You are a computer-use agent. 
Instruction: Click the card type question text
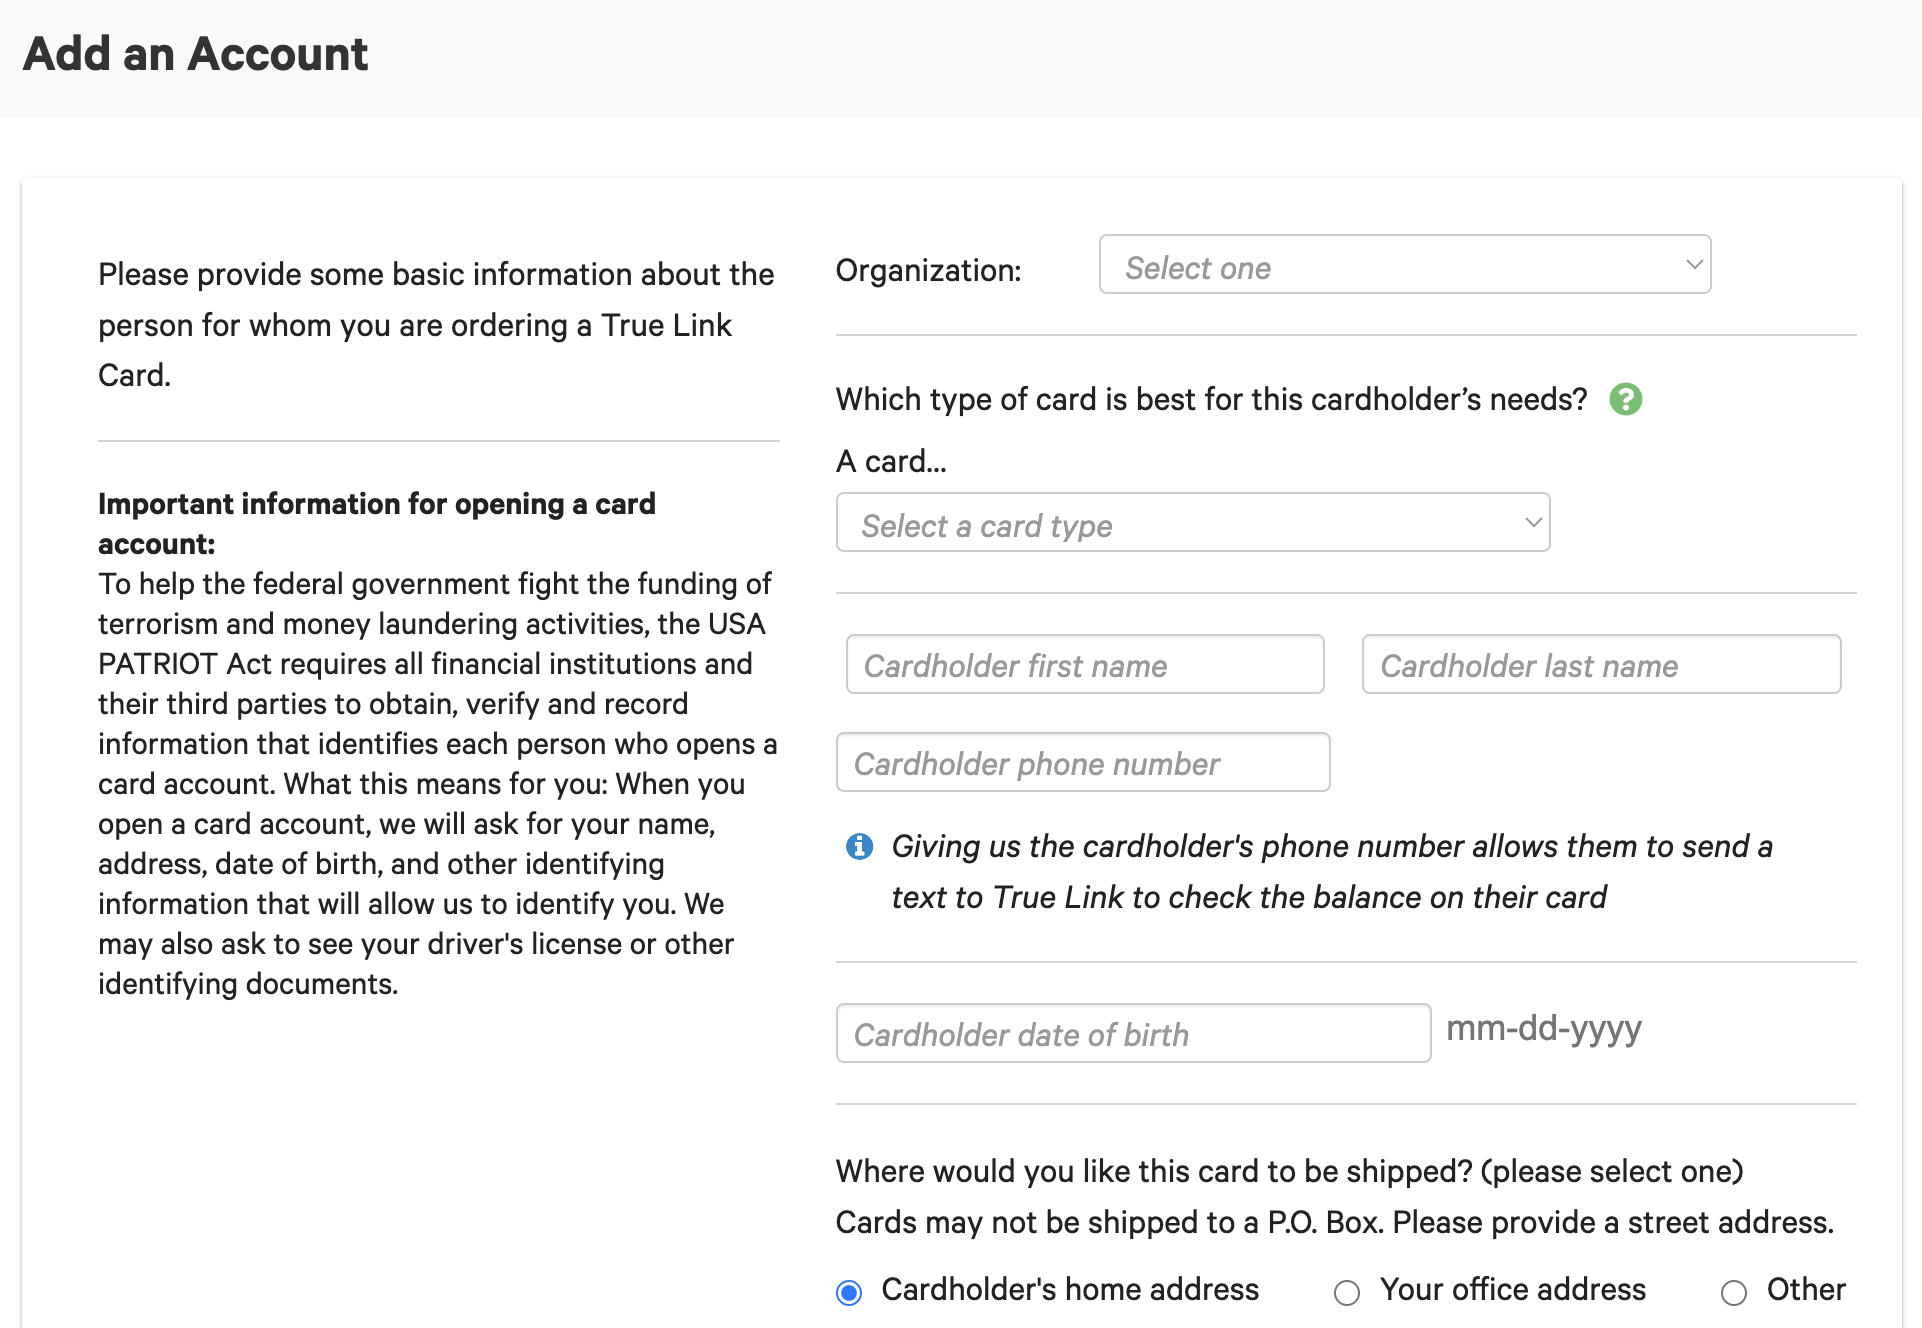pos(1210,398)
